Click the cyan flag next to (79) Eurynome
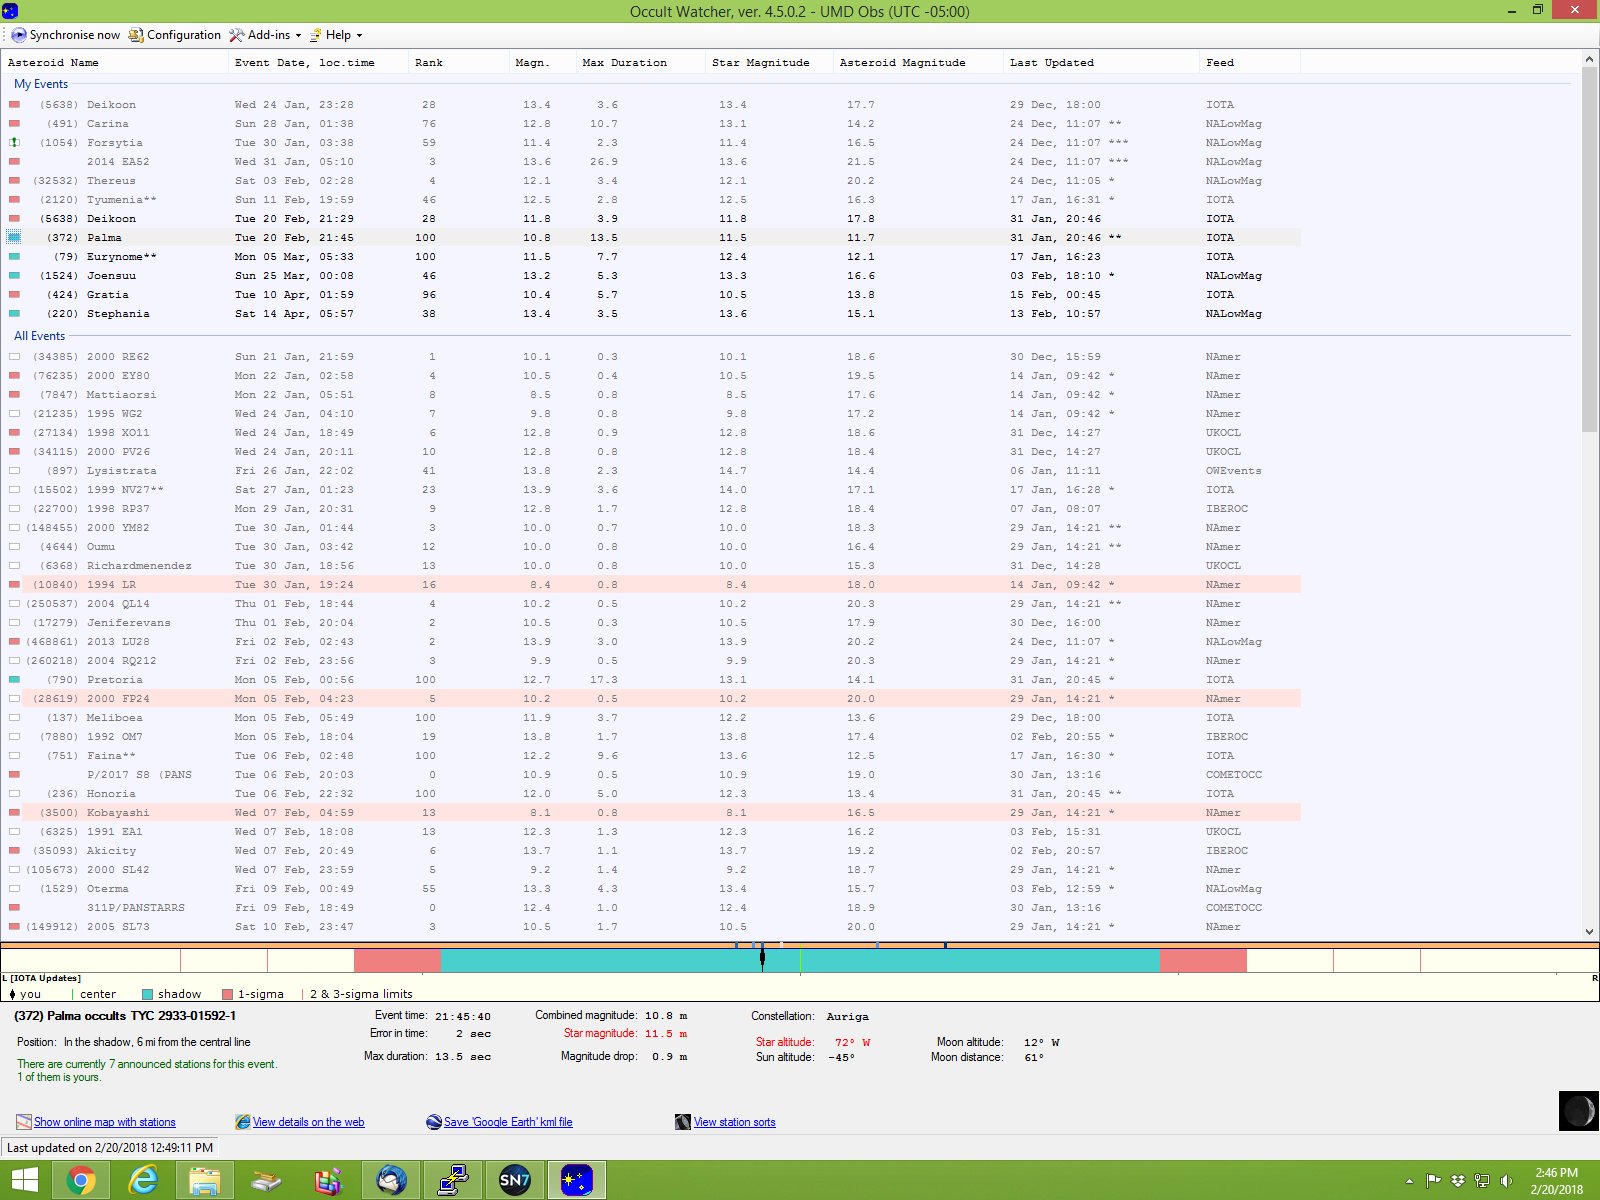1600x1200 pixels. pyautogui.click(x=14, y=257)
